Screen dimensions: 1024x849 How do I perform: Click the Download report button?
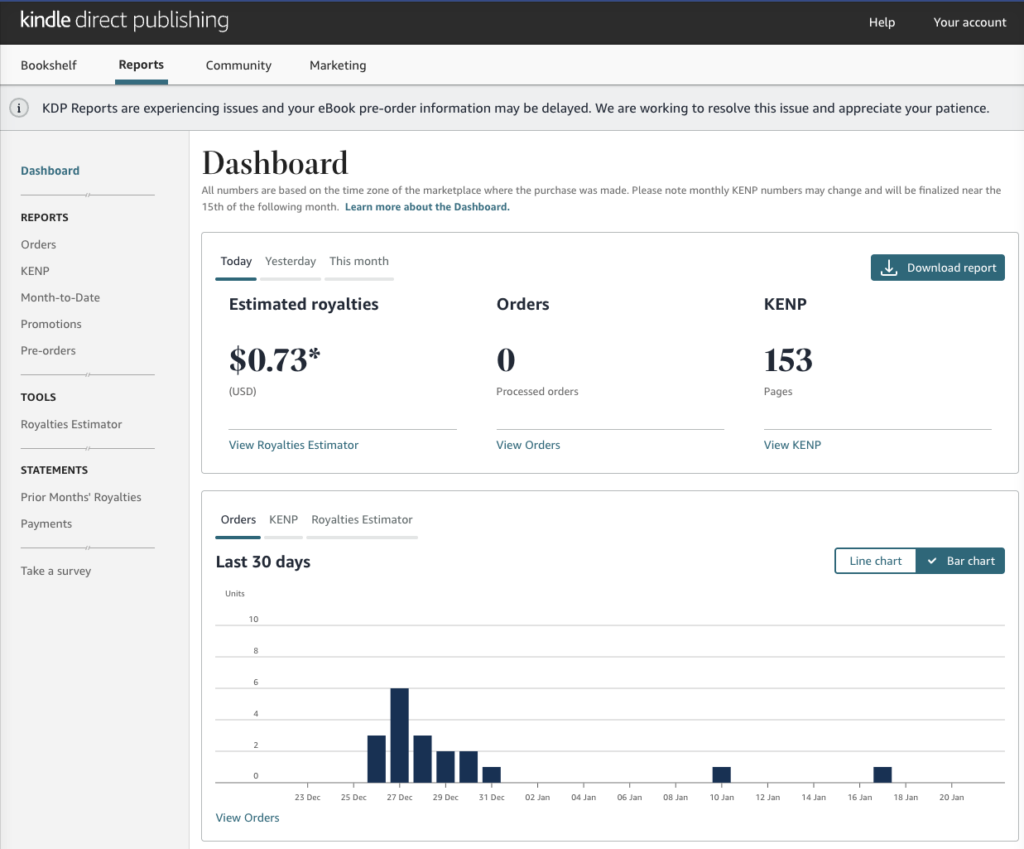tap(937, 268)
